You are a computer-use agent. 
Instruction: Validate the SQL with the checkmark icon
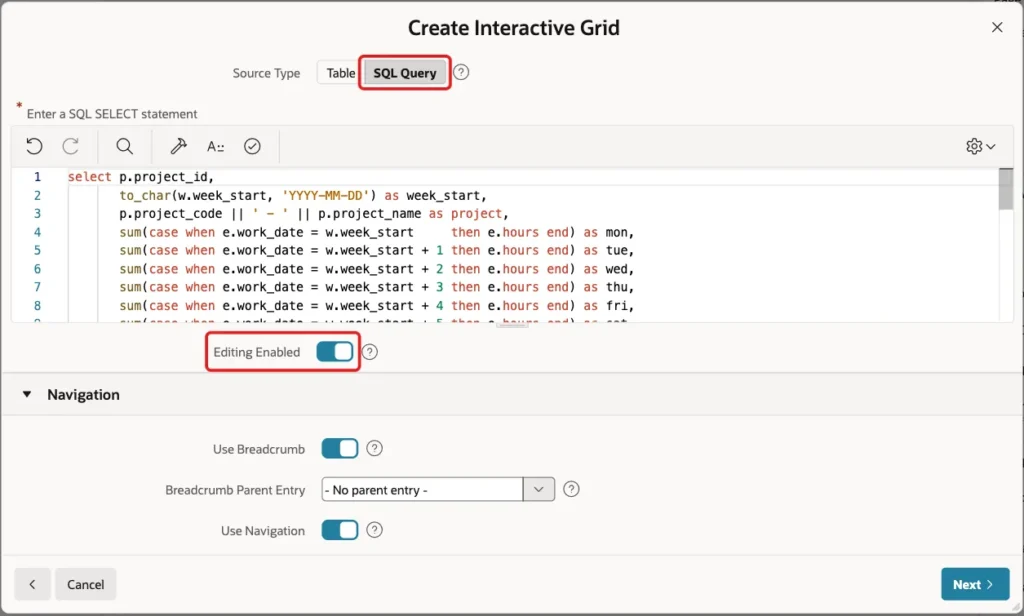(252, 146)
